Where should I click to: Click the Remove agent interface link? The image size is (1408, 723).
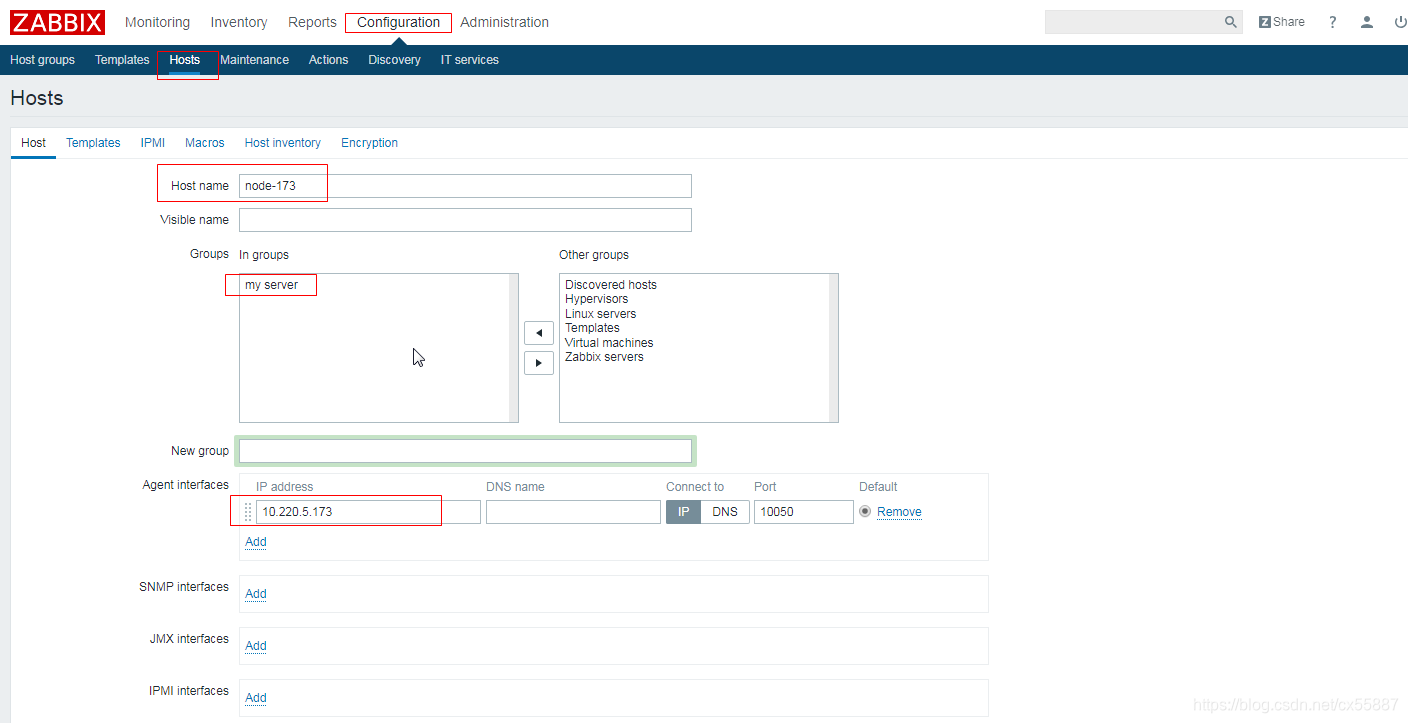(x=899, y=512)
